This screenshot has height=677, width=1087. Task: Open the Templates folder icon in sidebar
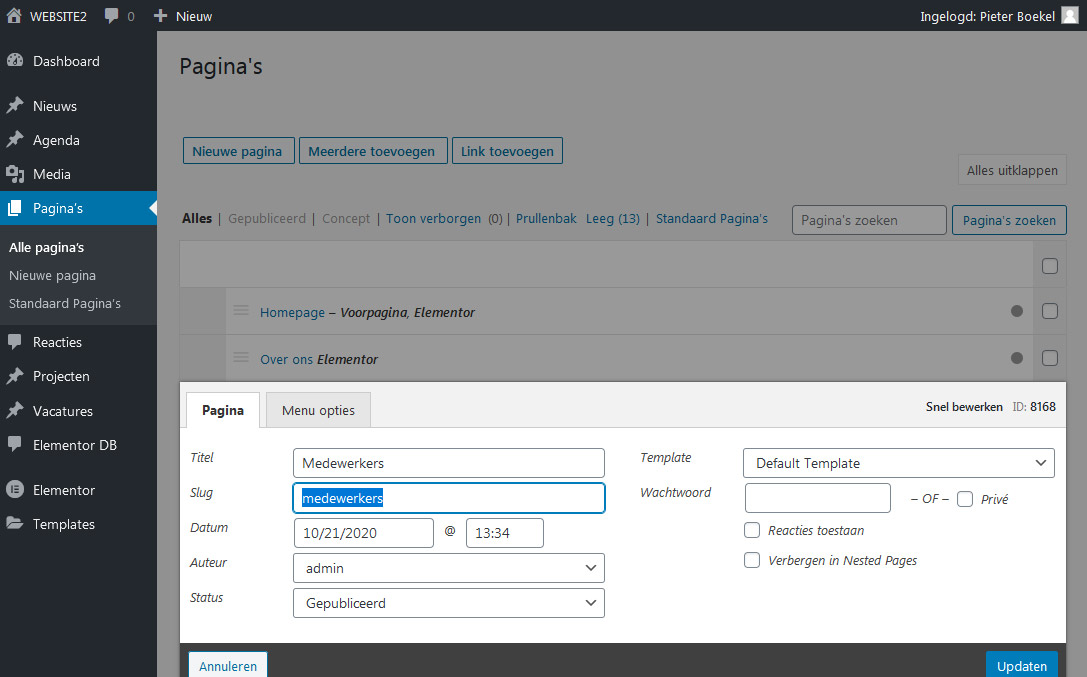point(15,524)
